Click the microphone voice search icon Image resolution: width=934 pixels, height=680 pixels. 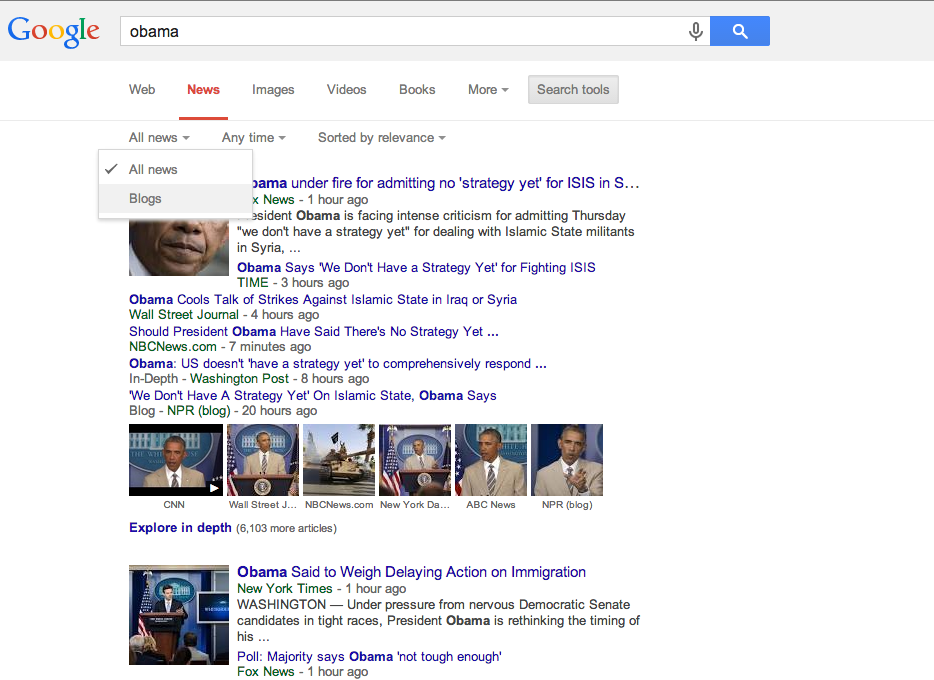(x=695, y=31)
